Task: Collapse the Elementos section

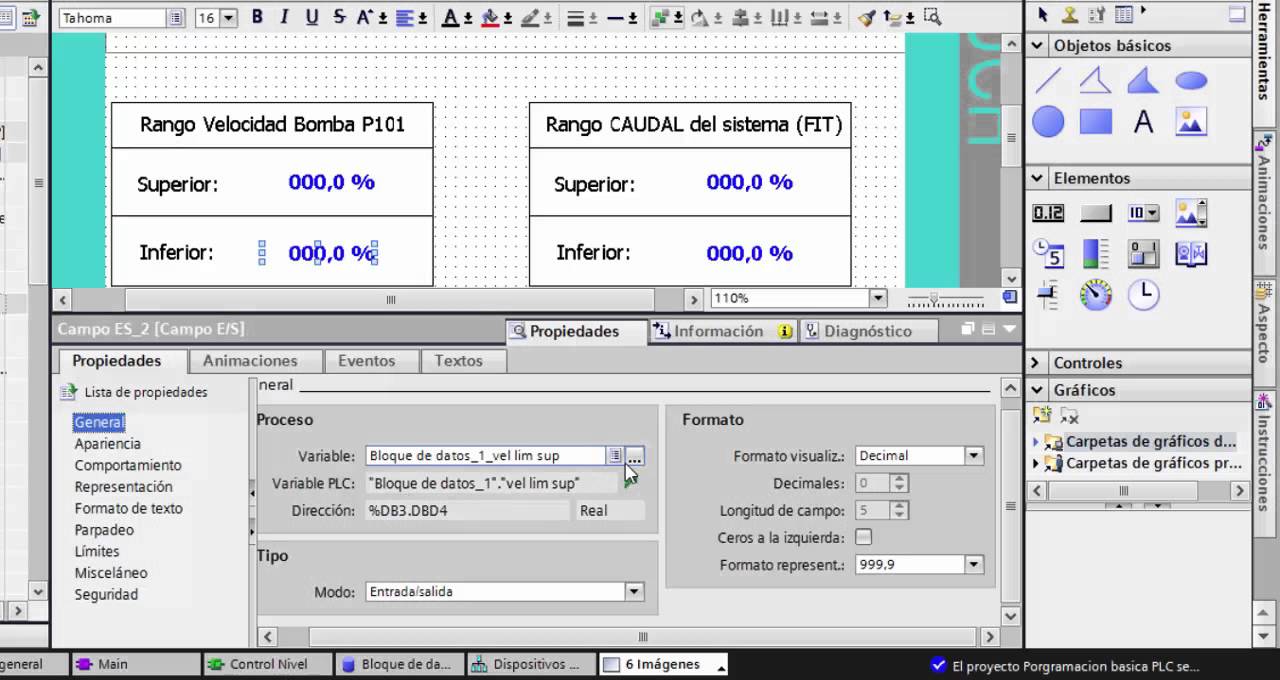Action: point(1037,178)
